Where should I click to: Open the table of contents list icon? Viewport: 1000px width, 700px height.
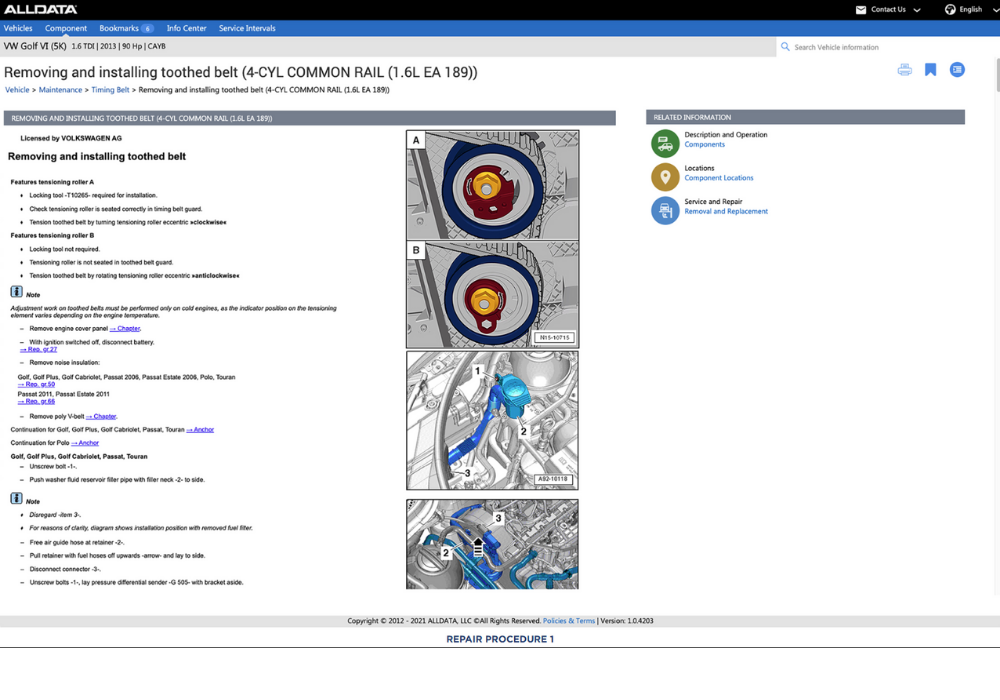[x=957, y=69]
